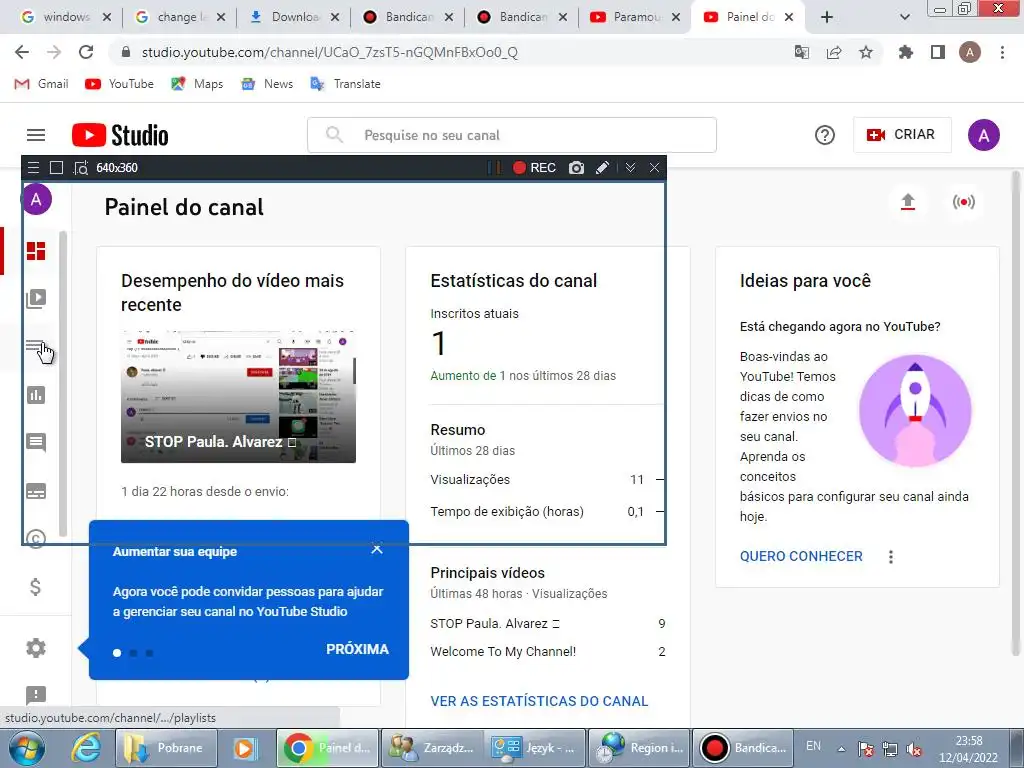The width and height of the screenshot is (1024, 768).
Task: Click Bandicam find window magnifier icon
Action: coord(80,168)
